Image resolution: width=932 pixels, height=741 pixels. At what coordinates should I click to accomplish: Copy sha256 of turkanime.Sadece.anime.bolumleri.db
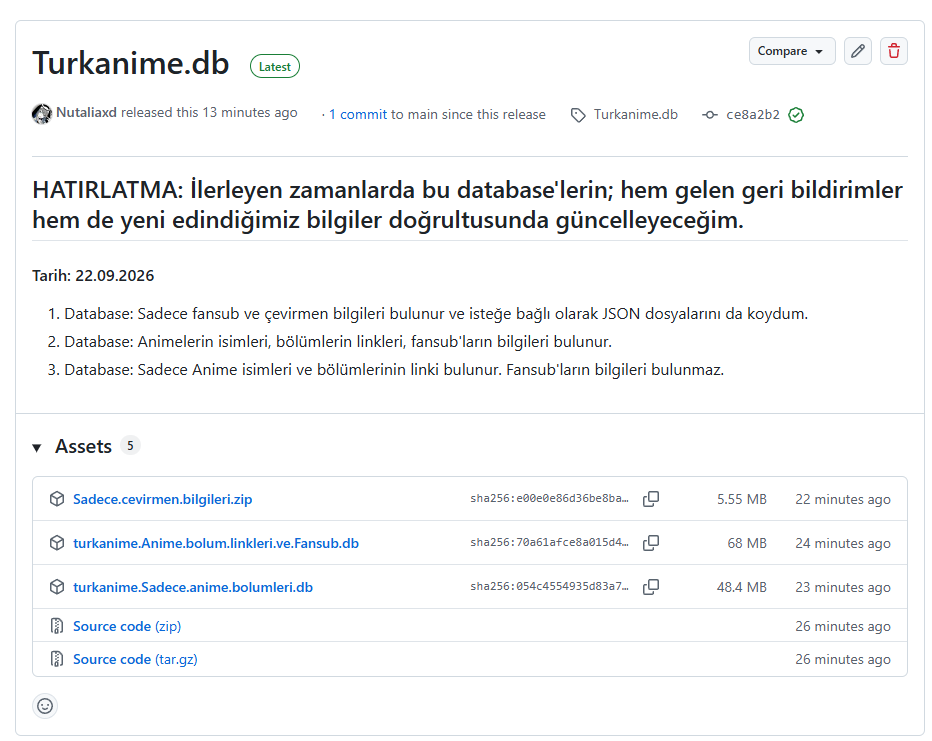[651, 587]
